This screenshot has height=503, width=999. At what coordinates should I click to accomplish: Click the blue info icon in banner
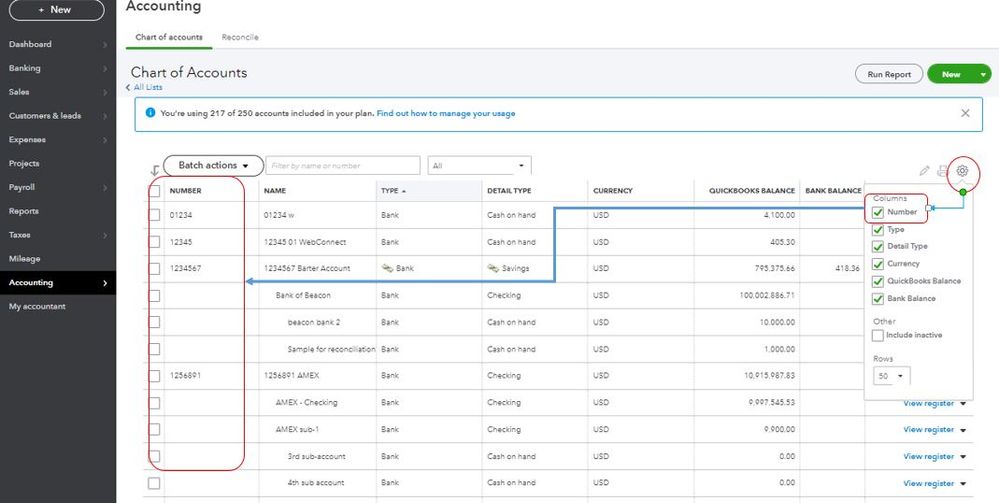coord(150,113)
